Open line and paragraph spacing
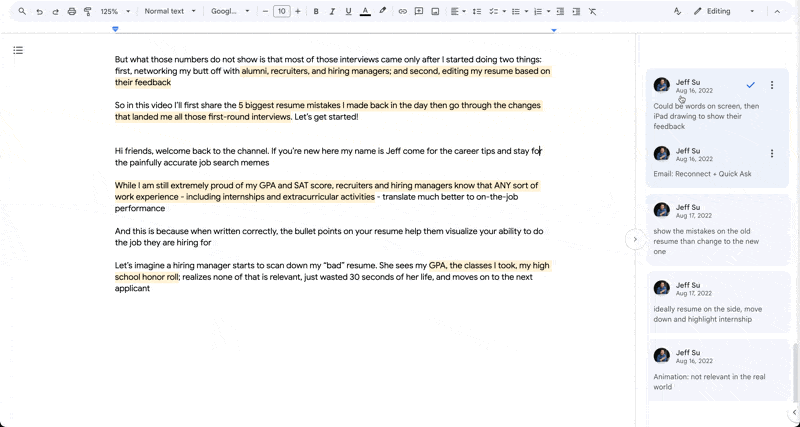800x427 pixels. pyautogui.click(x=477, y=11)
